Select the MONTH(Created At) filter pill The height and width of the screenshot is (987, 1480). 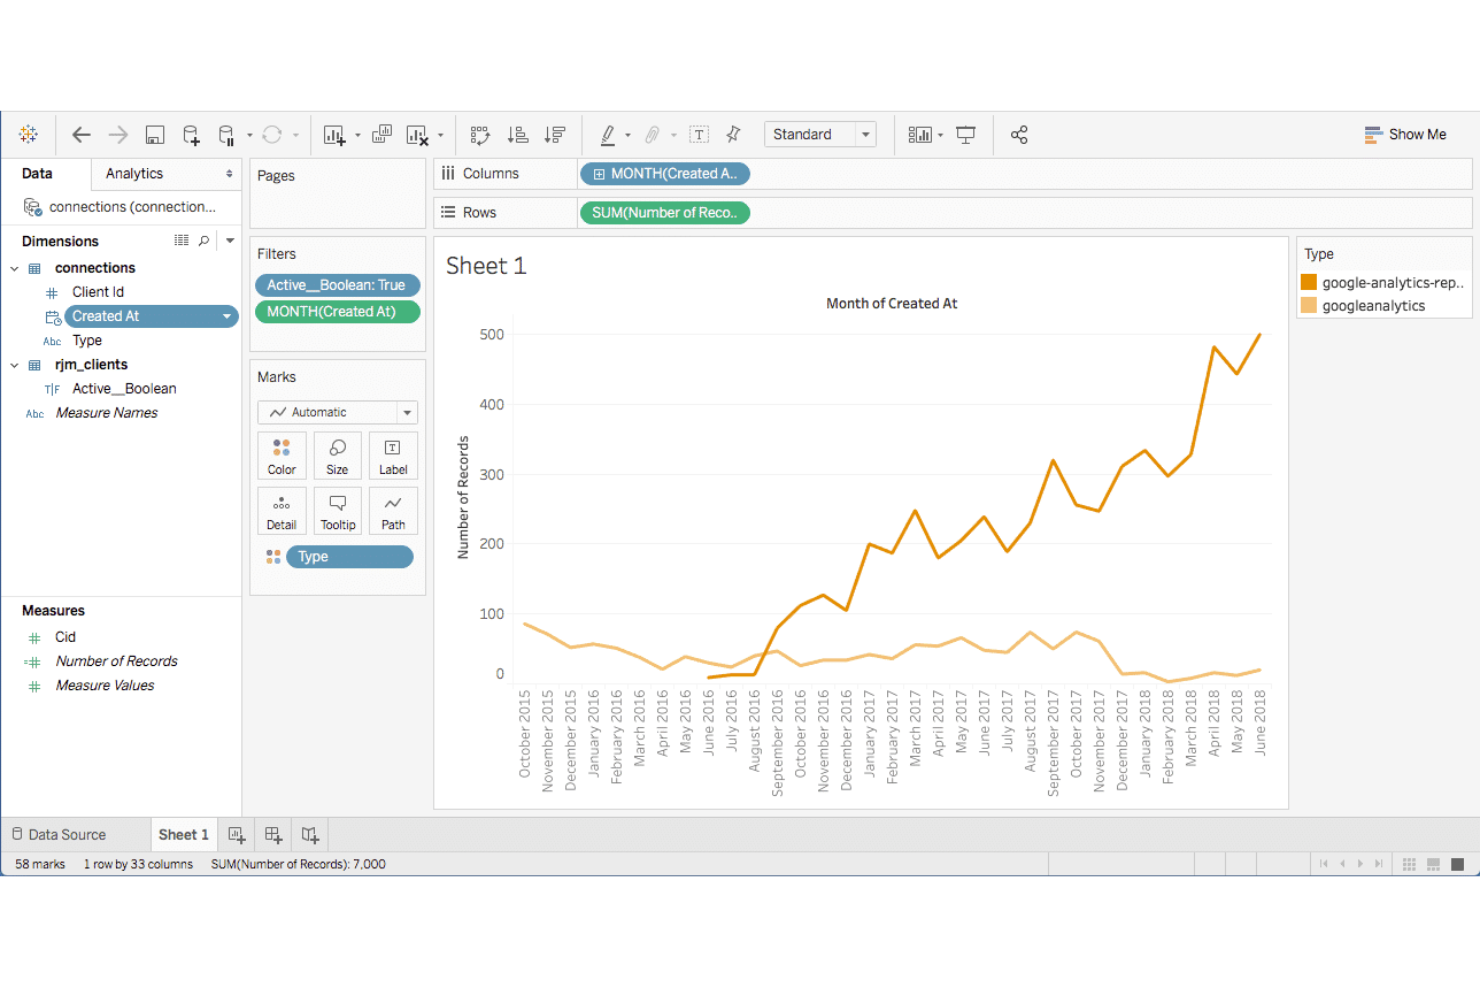pos(337,312)
